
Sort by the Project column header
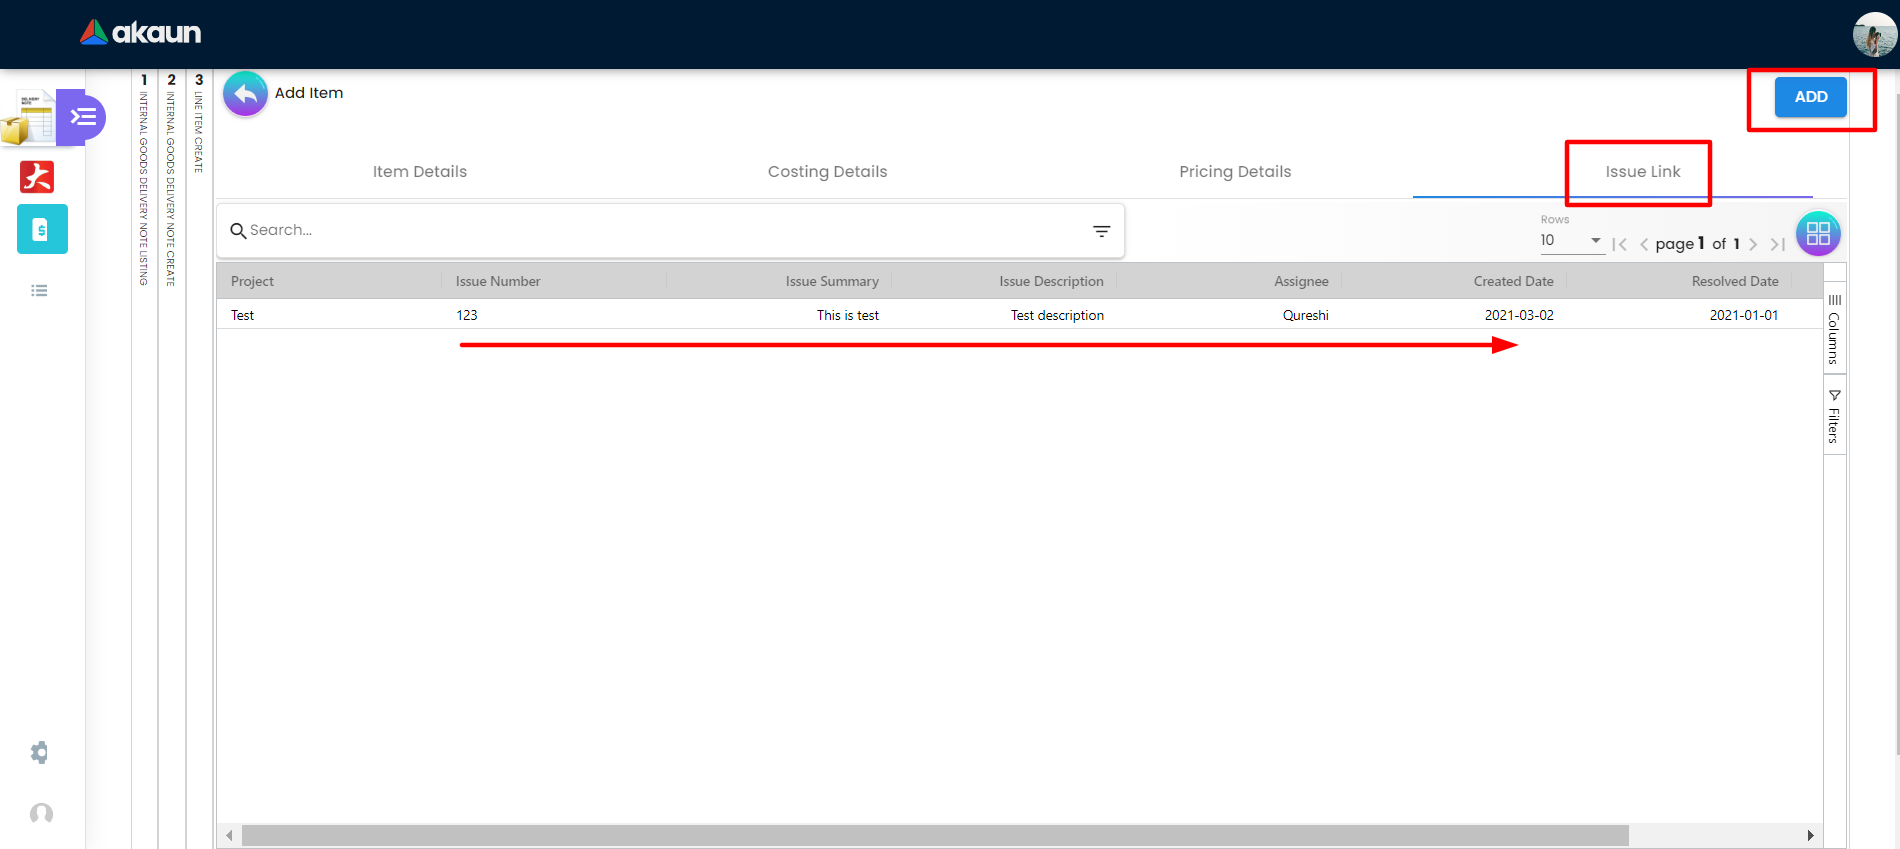coord(252,282)
